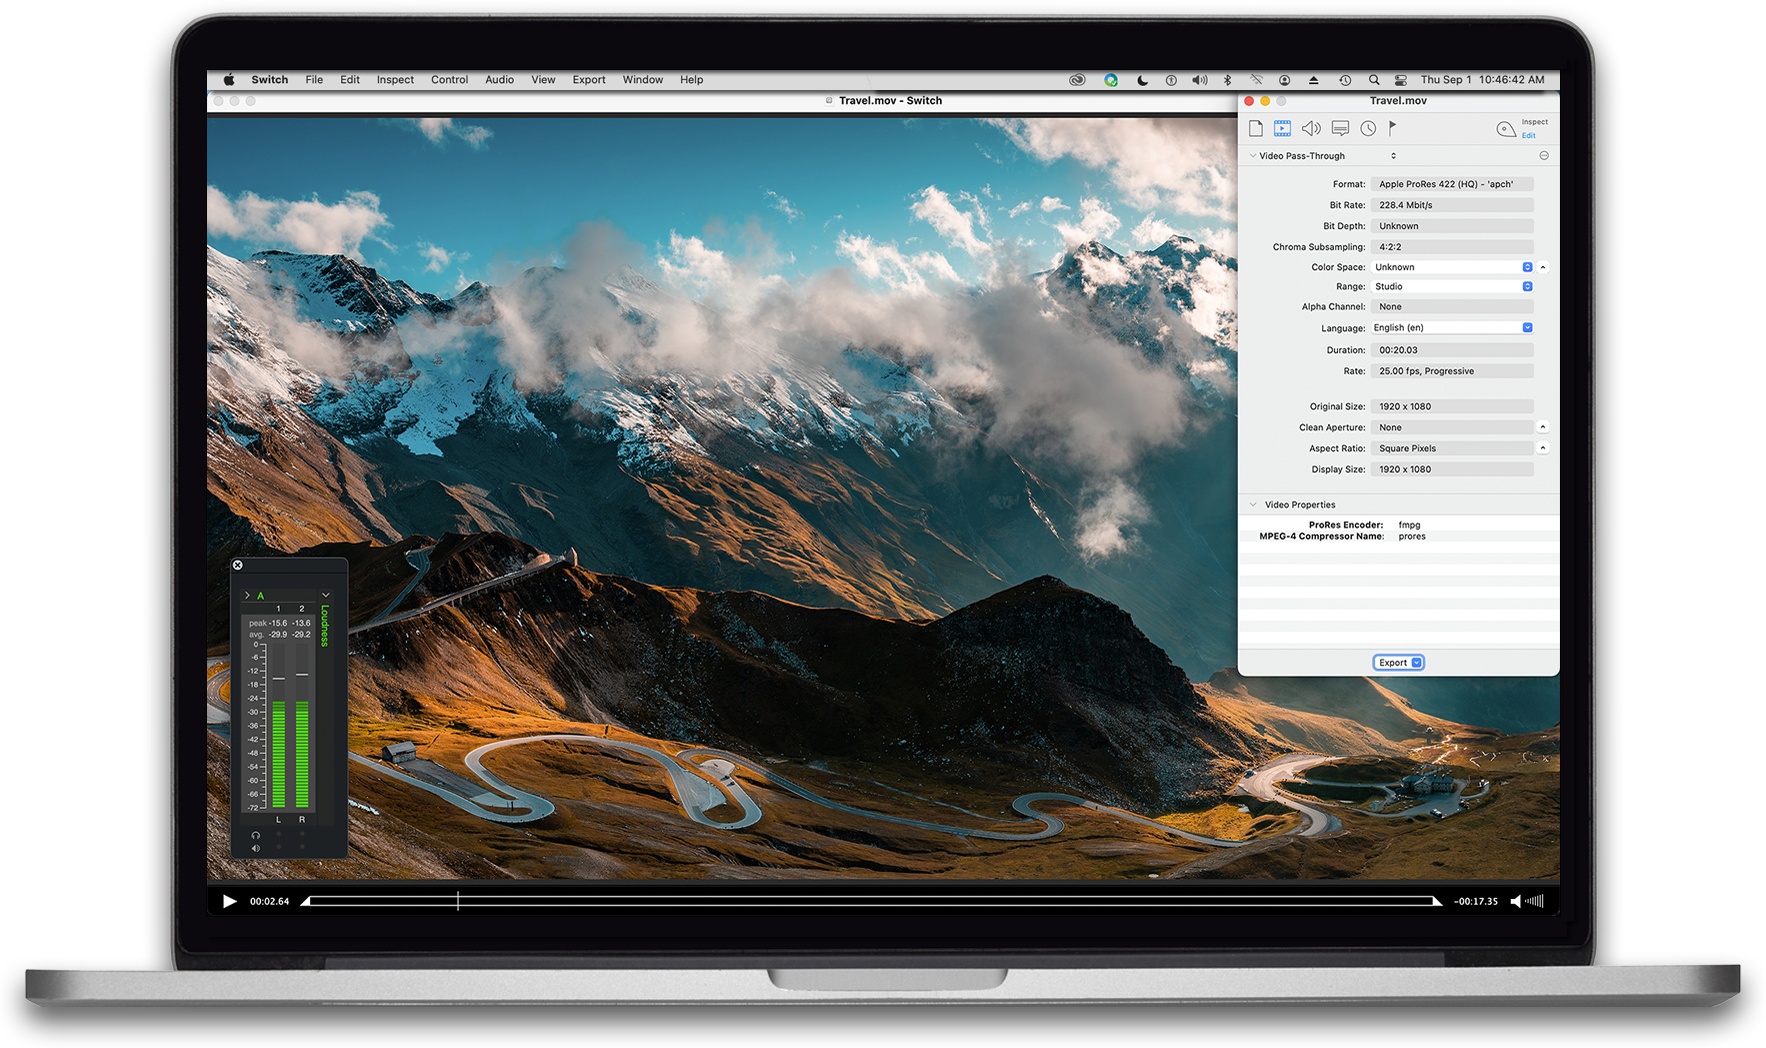Expand audio track A in meter

pos(247,596)
